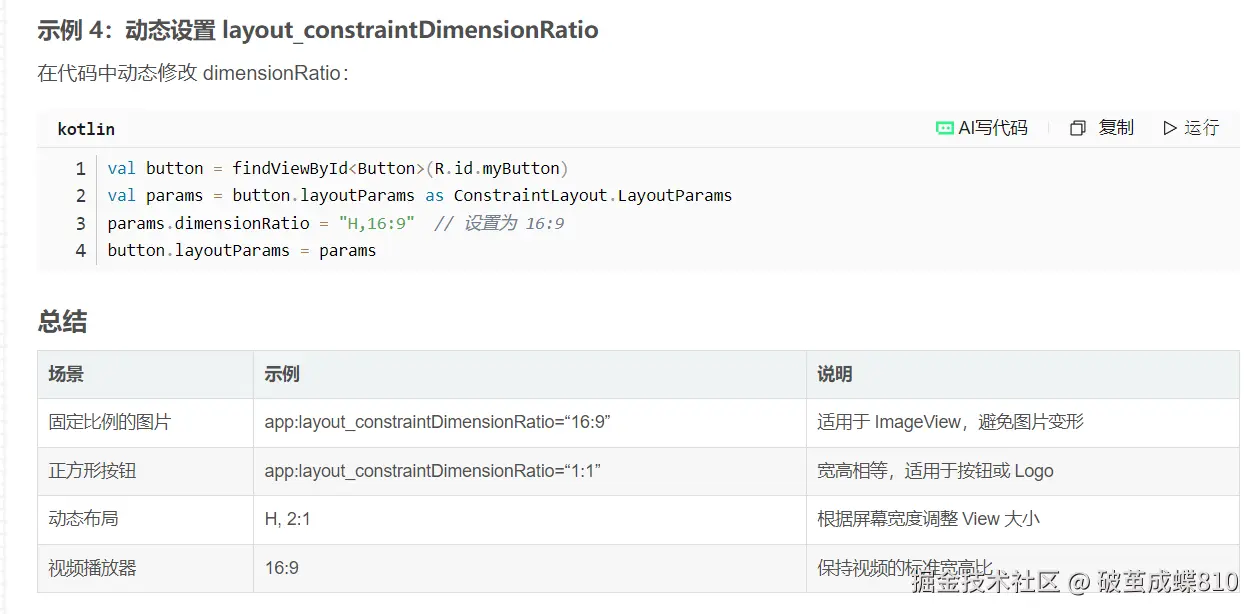Select the 固定比例的图片 table cell
This screenshot has width=1257, height=614.
point(109,422)
